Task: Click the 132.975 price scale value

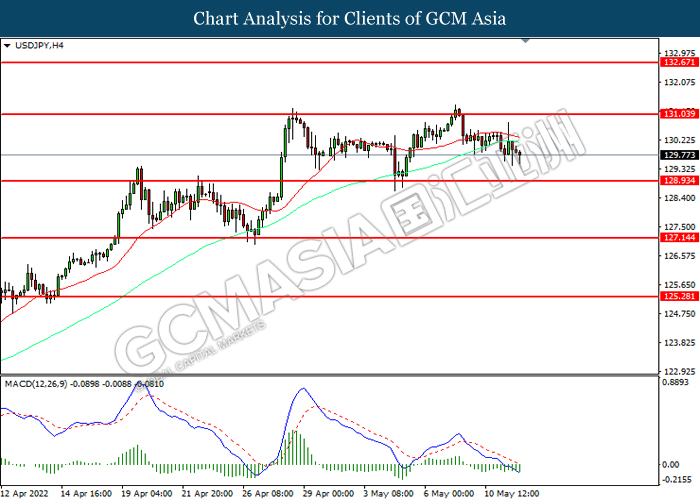Action: click(680, 53)
